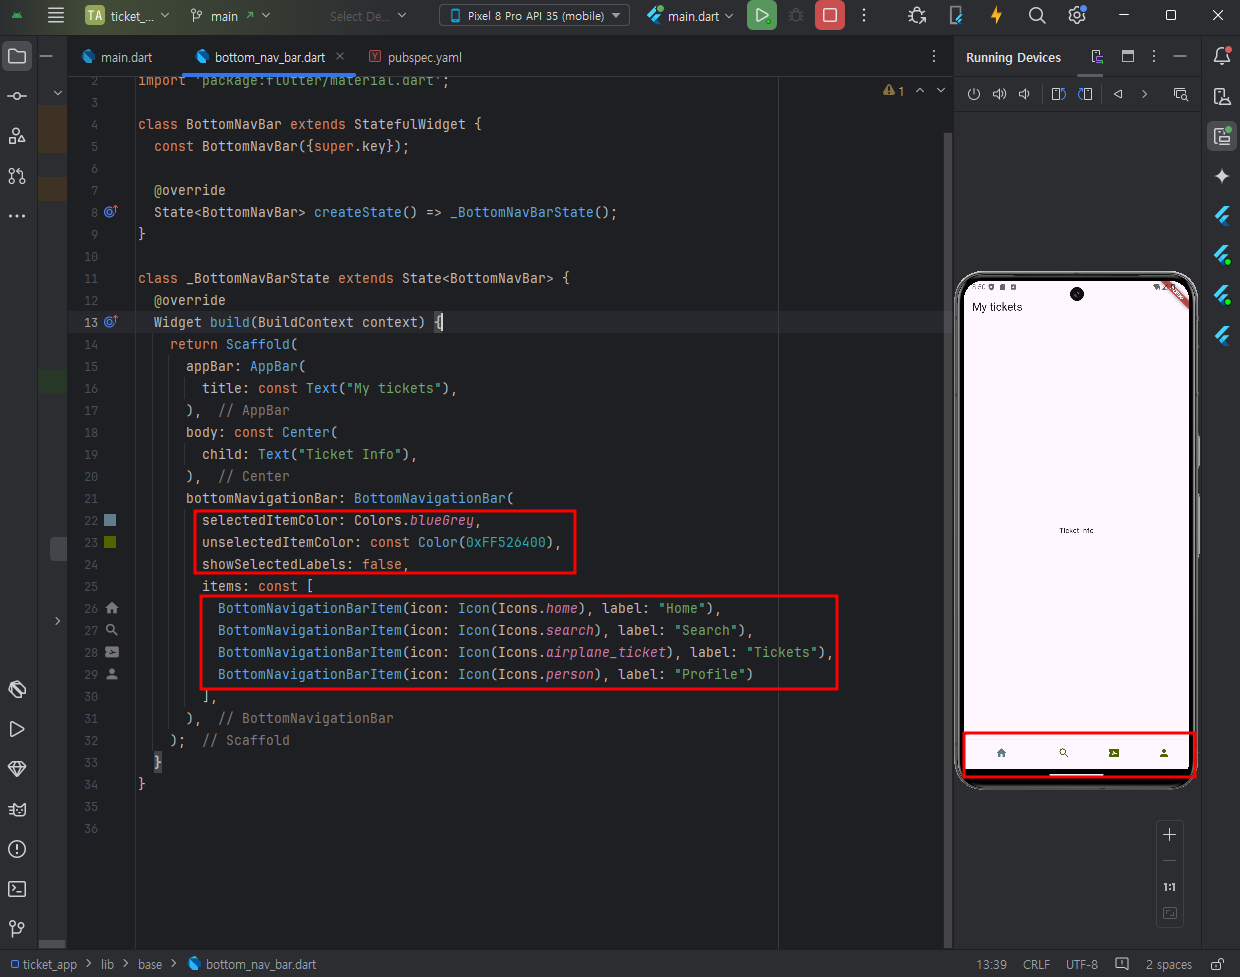Image resolution: width=1240 pixels, height=977 pixels.
Task: Tap the Home icon in emulator navigation bar
Action: tap(1001, 753)
